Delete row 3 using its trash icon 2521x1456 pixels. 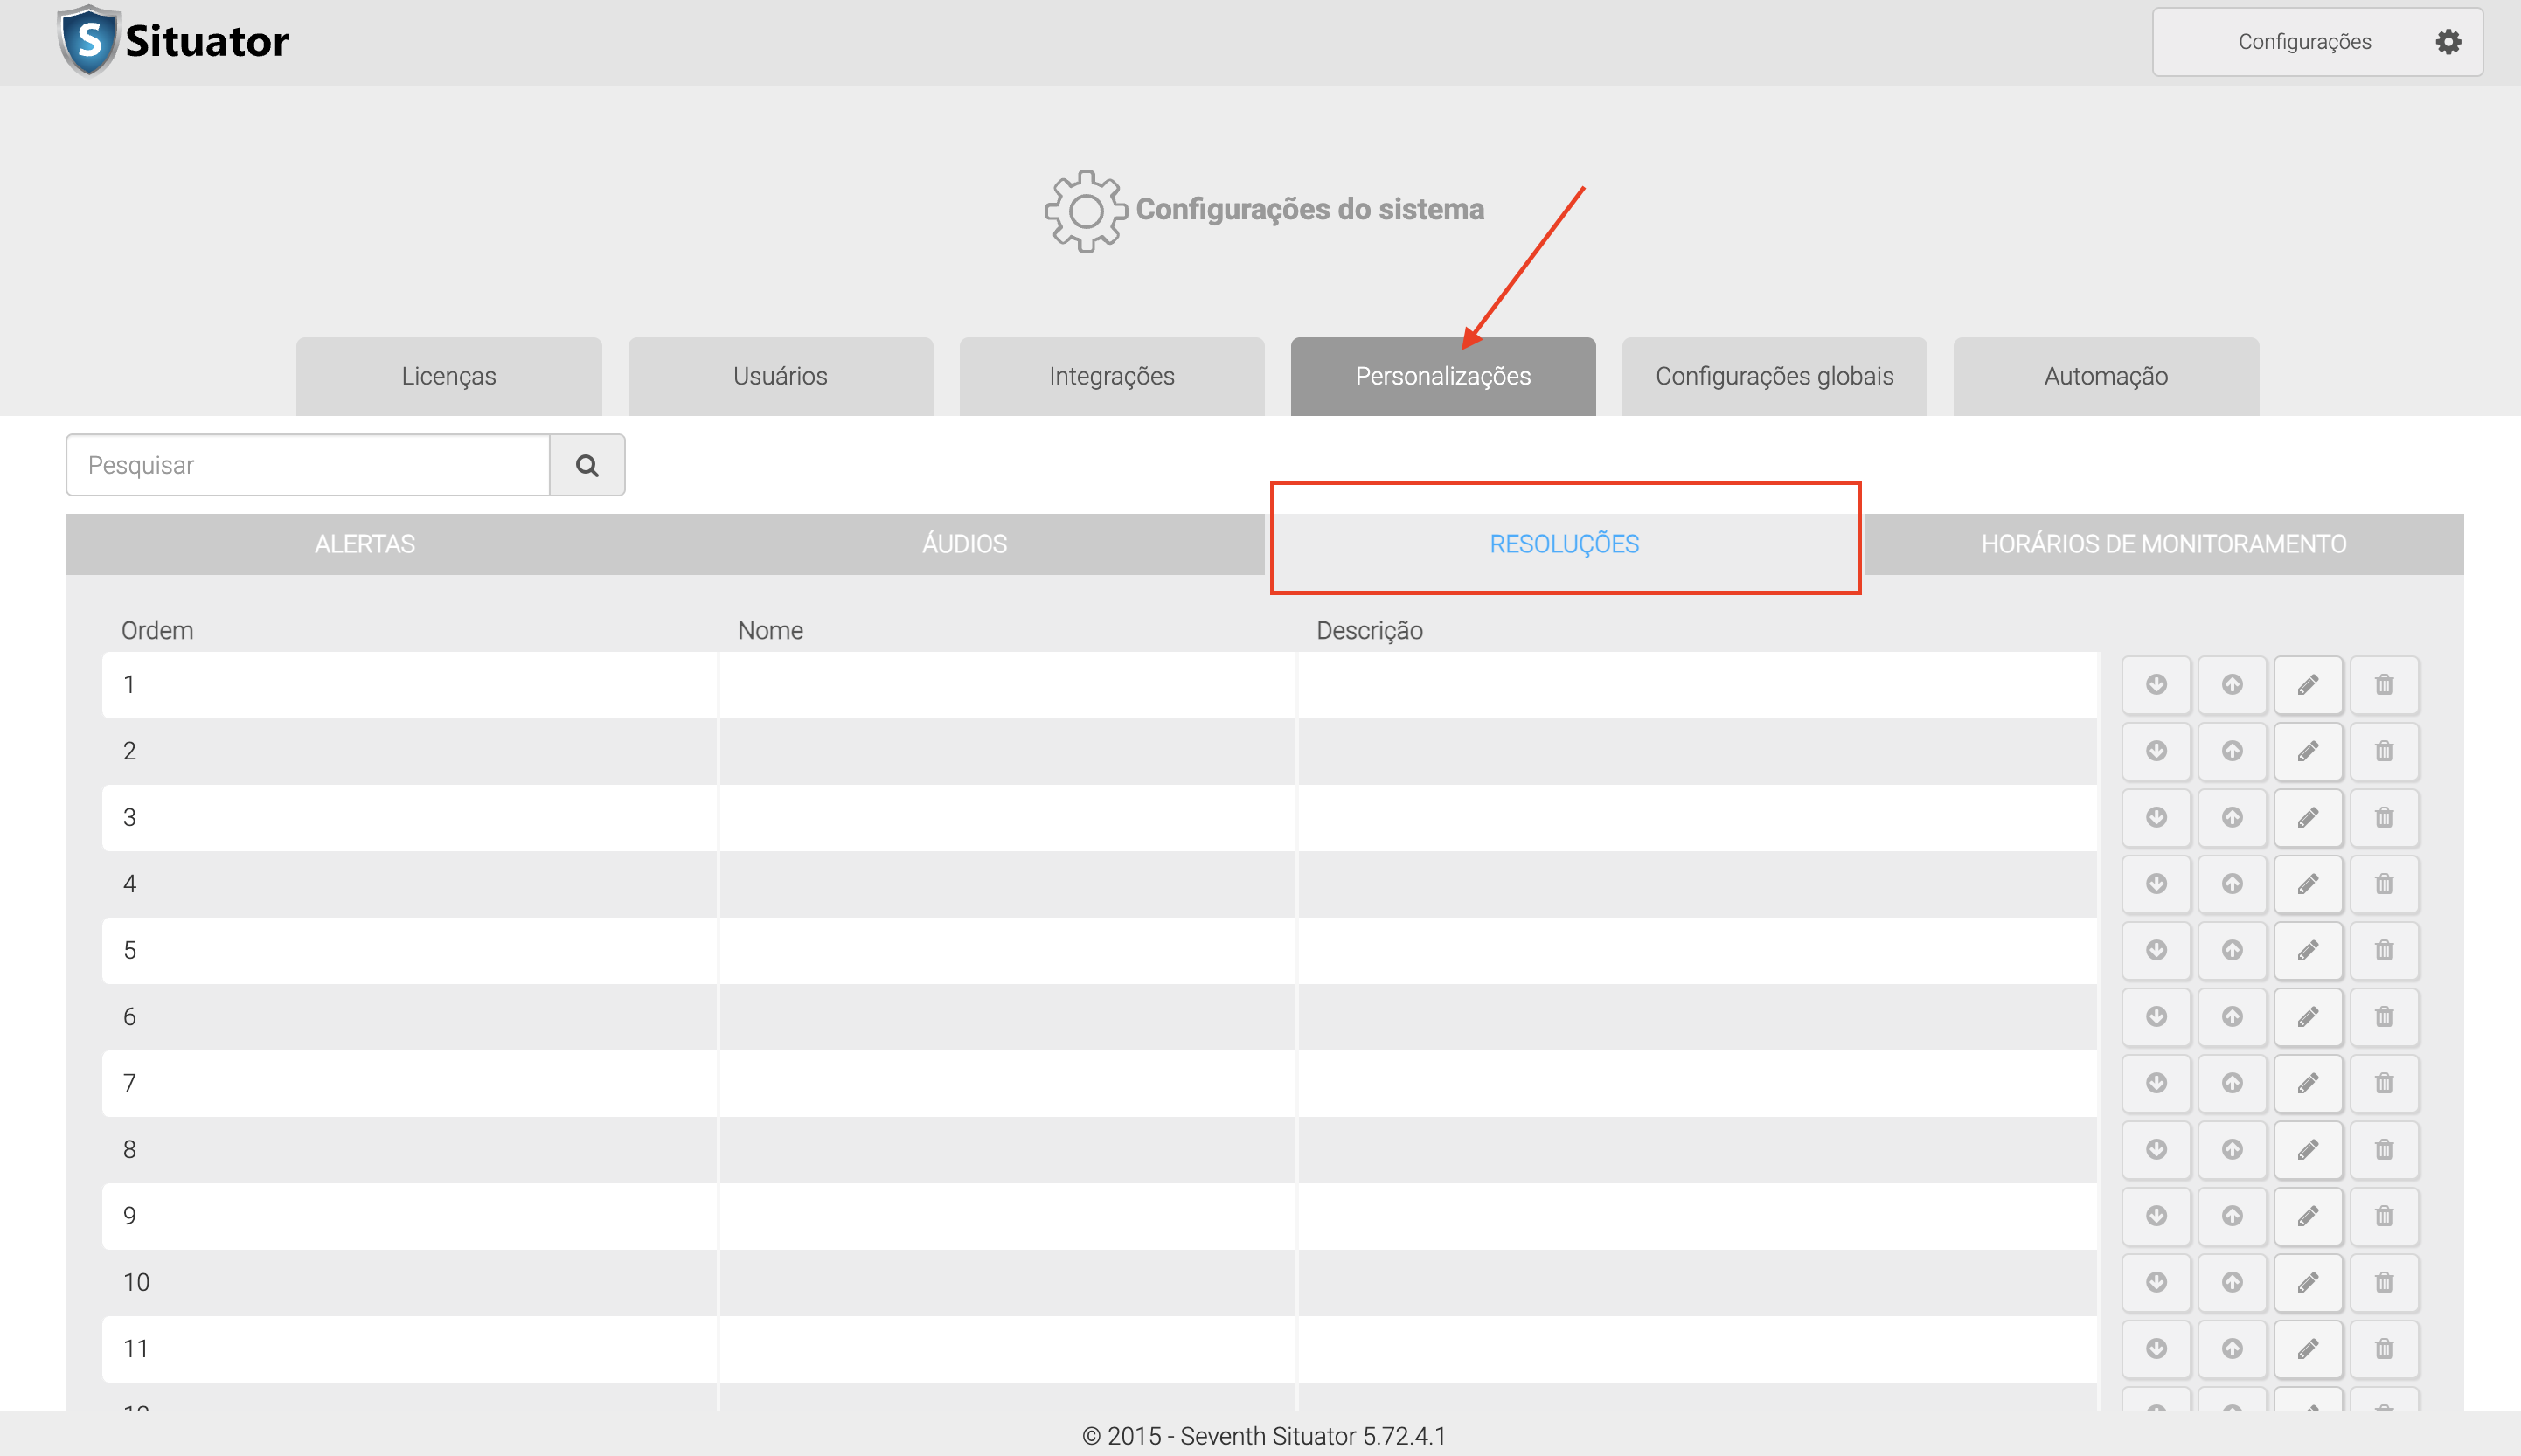(x=2383, y=818)
